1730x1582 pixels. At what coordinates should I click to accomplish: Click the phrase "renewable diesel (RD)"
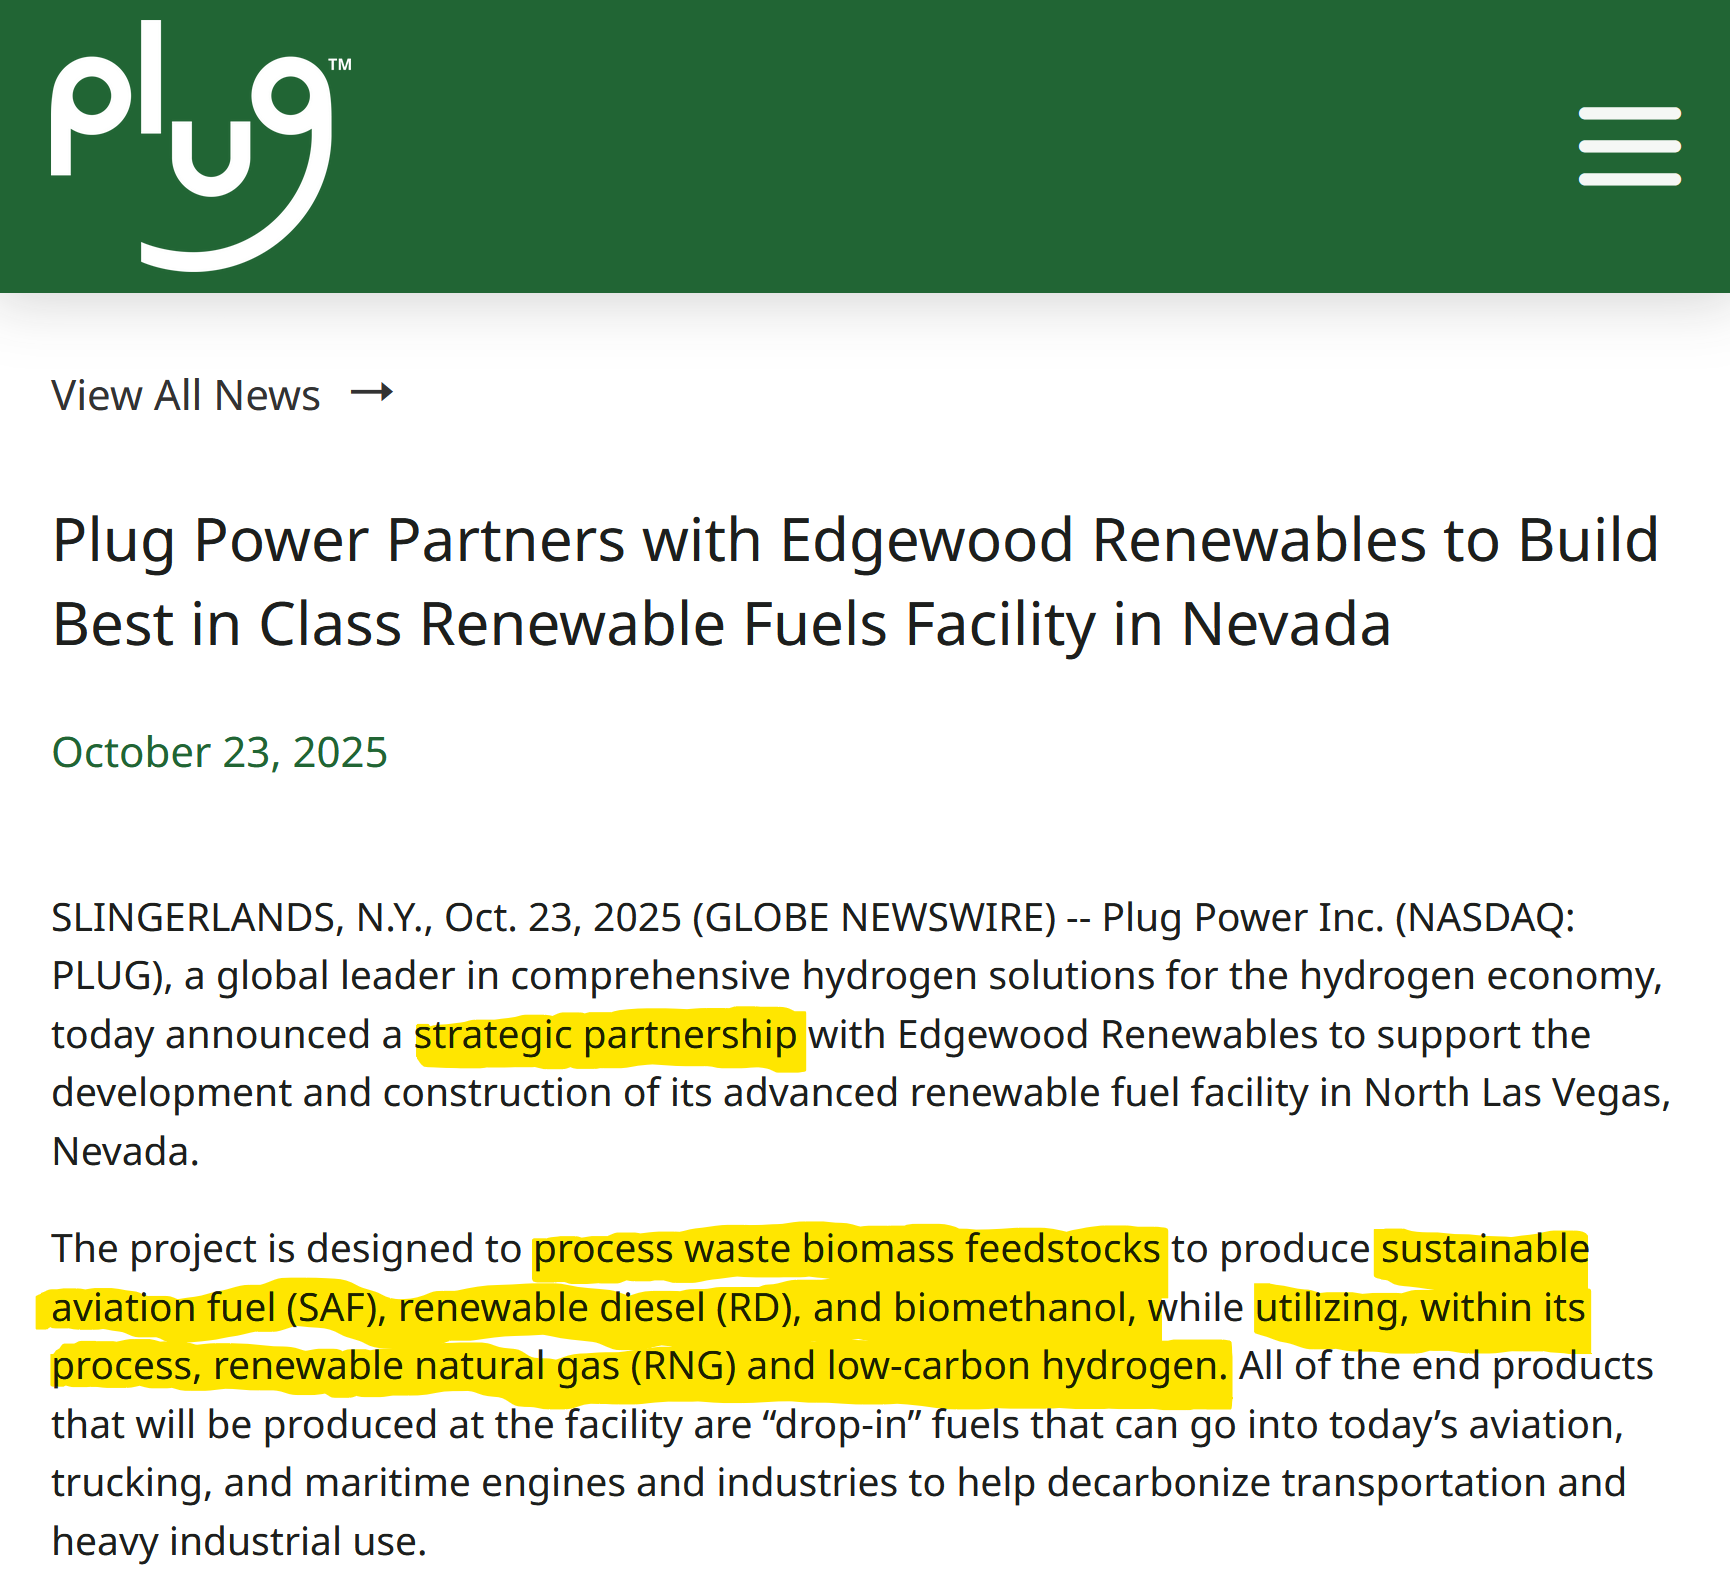click(595, 1308)
